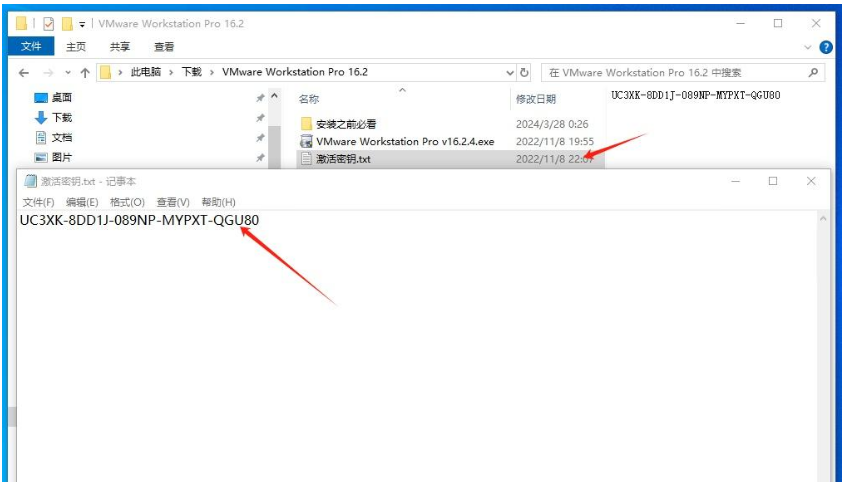Close the File Explorer window
The width and height of the screenshot is (845, 482).
(x=816, y=24)
